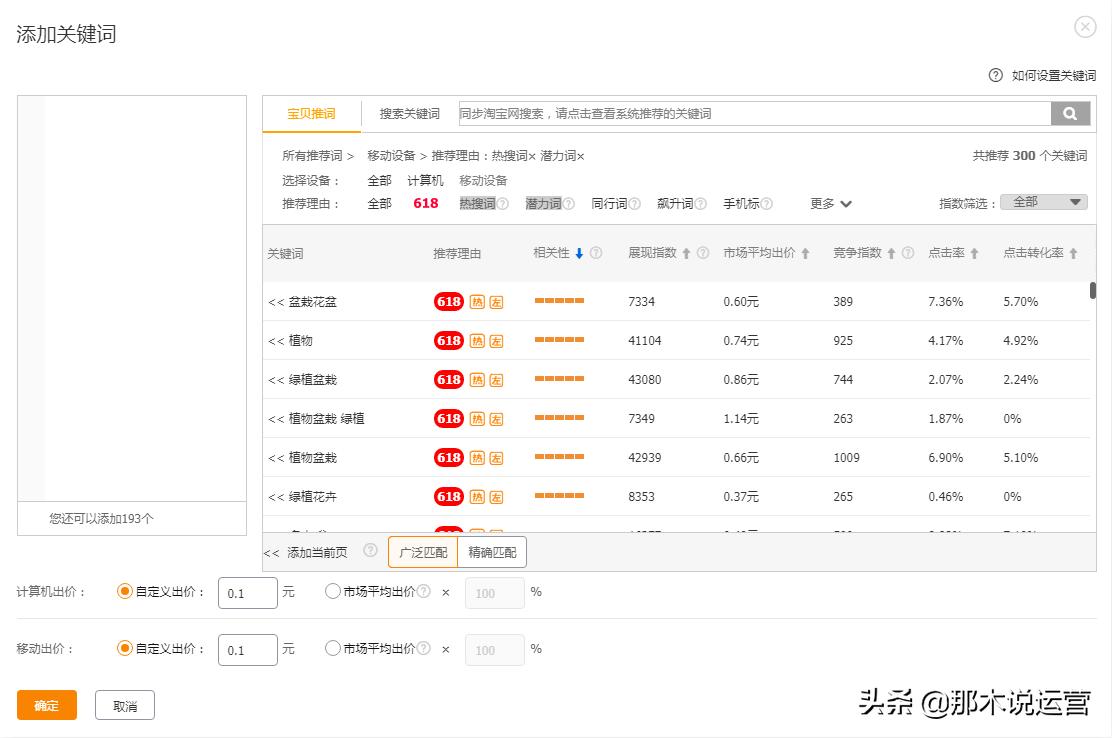Sort by 市场平均出价 arrow
Screen dimensions: 1112x738
806,253
